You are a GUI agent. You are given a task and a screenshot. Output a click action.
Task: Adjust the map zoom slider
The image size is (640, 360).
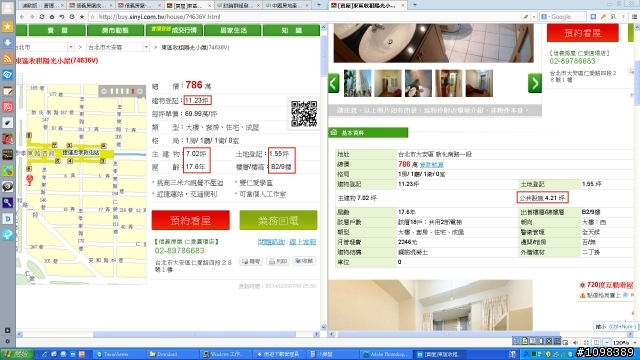tap(122, 91)
